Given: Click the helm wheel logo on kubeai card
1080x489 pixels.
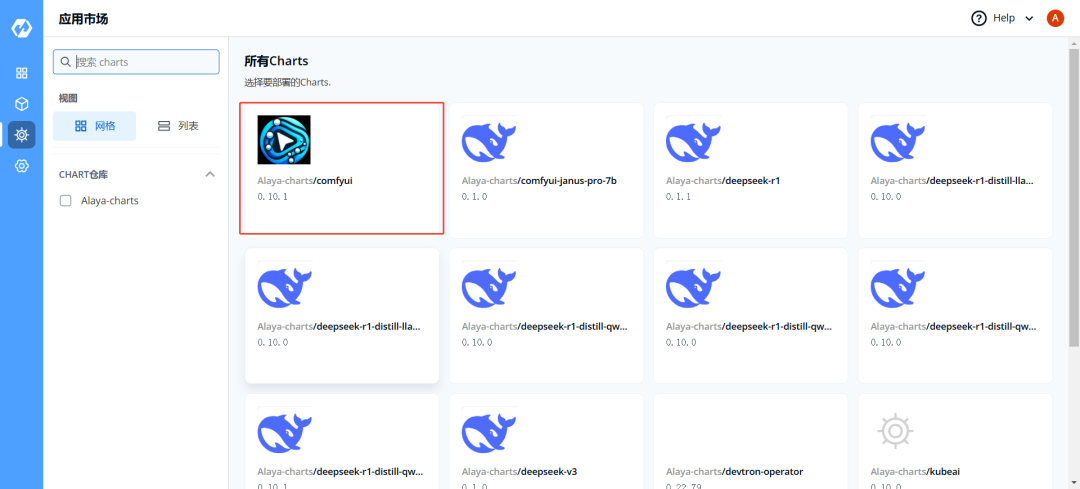Looking at the screenshot, I should (x=895, y=431).
